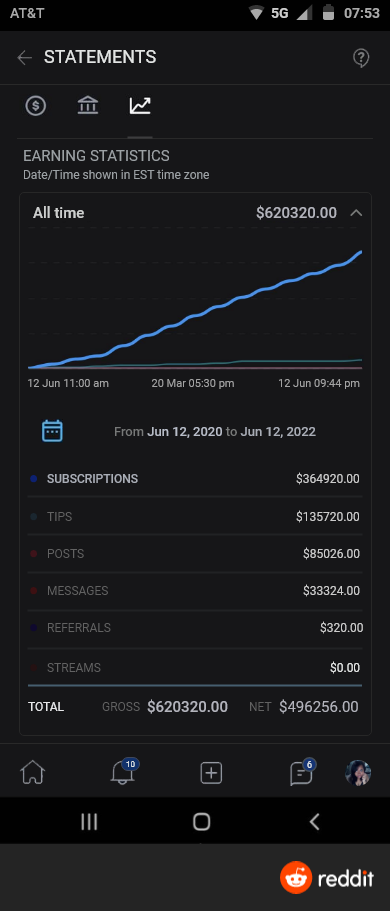Toggle the Streams series row
Viewport: 390px width, 911px height.
point(195,667)
